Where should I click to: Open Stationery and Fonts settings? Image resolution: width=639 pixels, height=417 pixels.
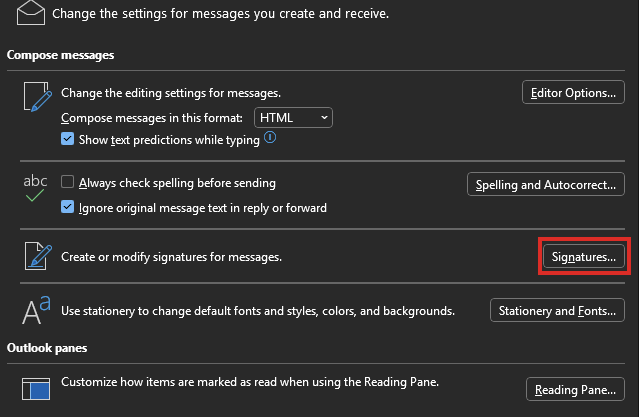(x=556, y=311)
